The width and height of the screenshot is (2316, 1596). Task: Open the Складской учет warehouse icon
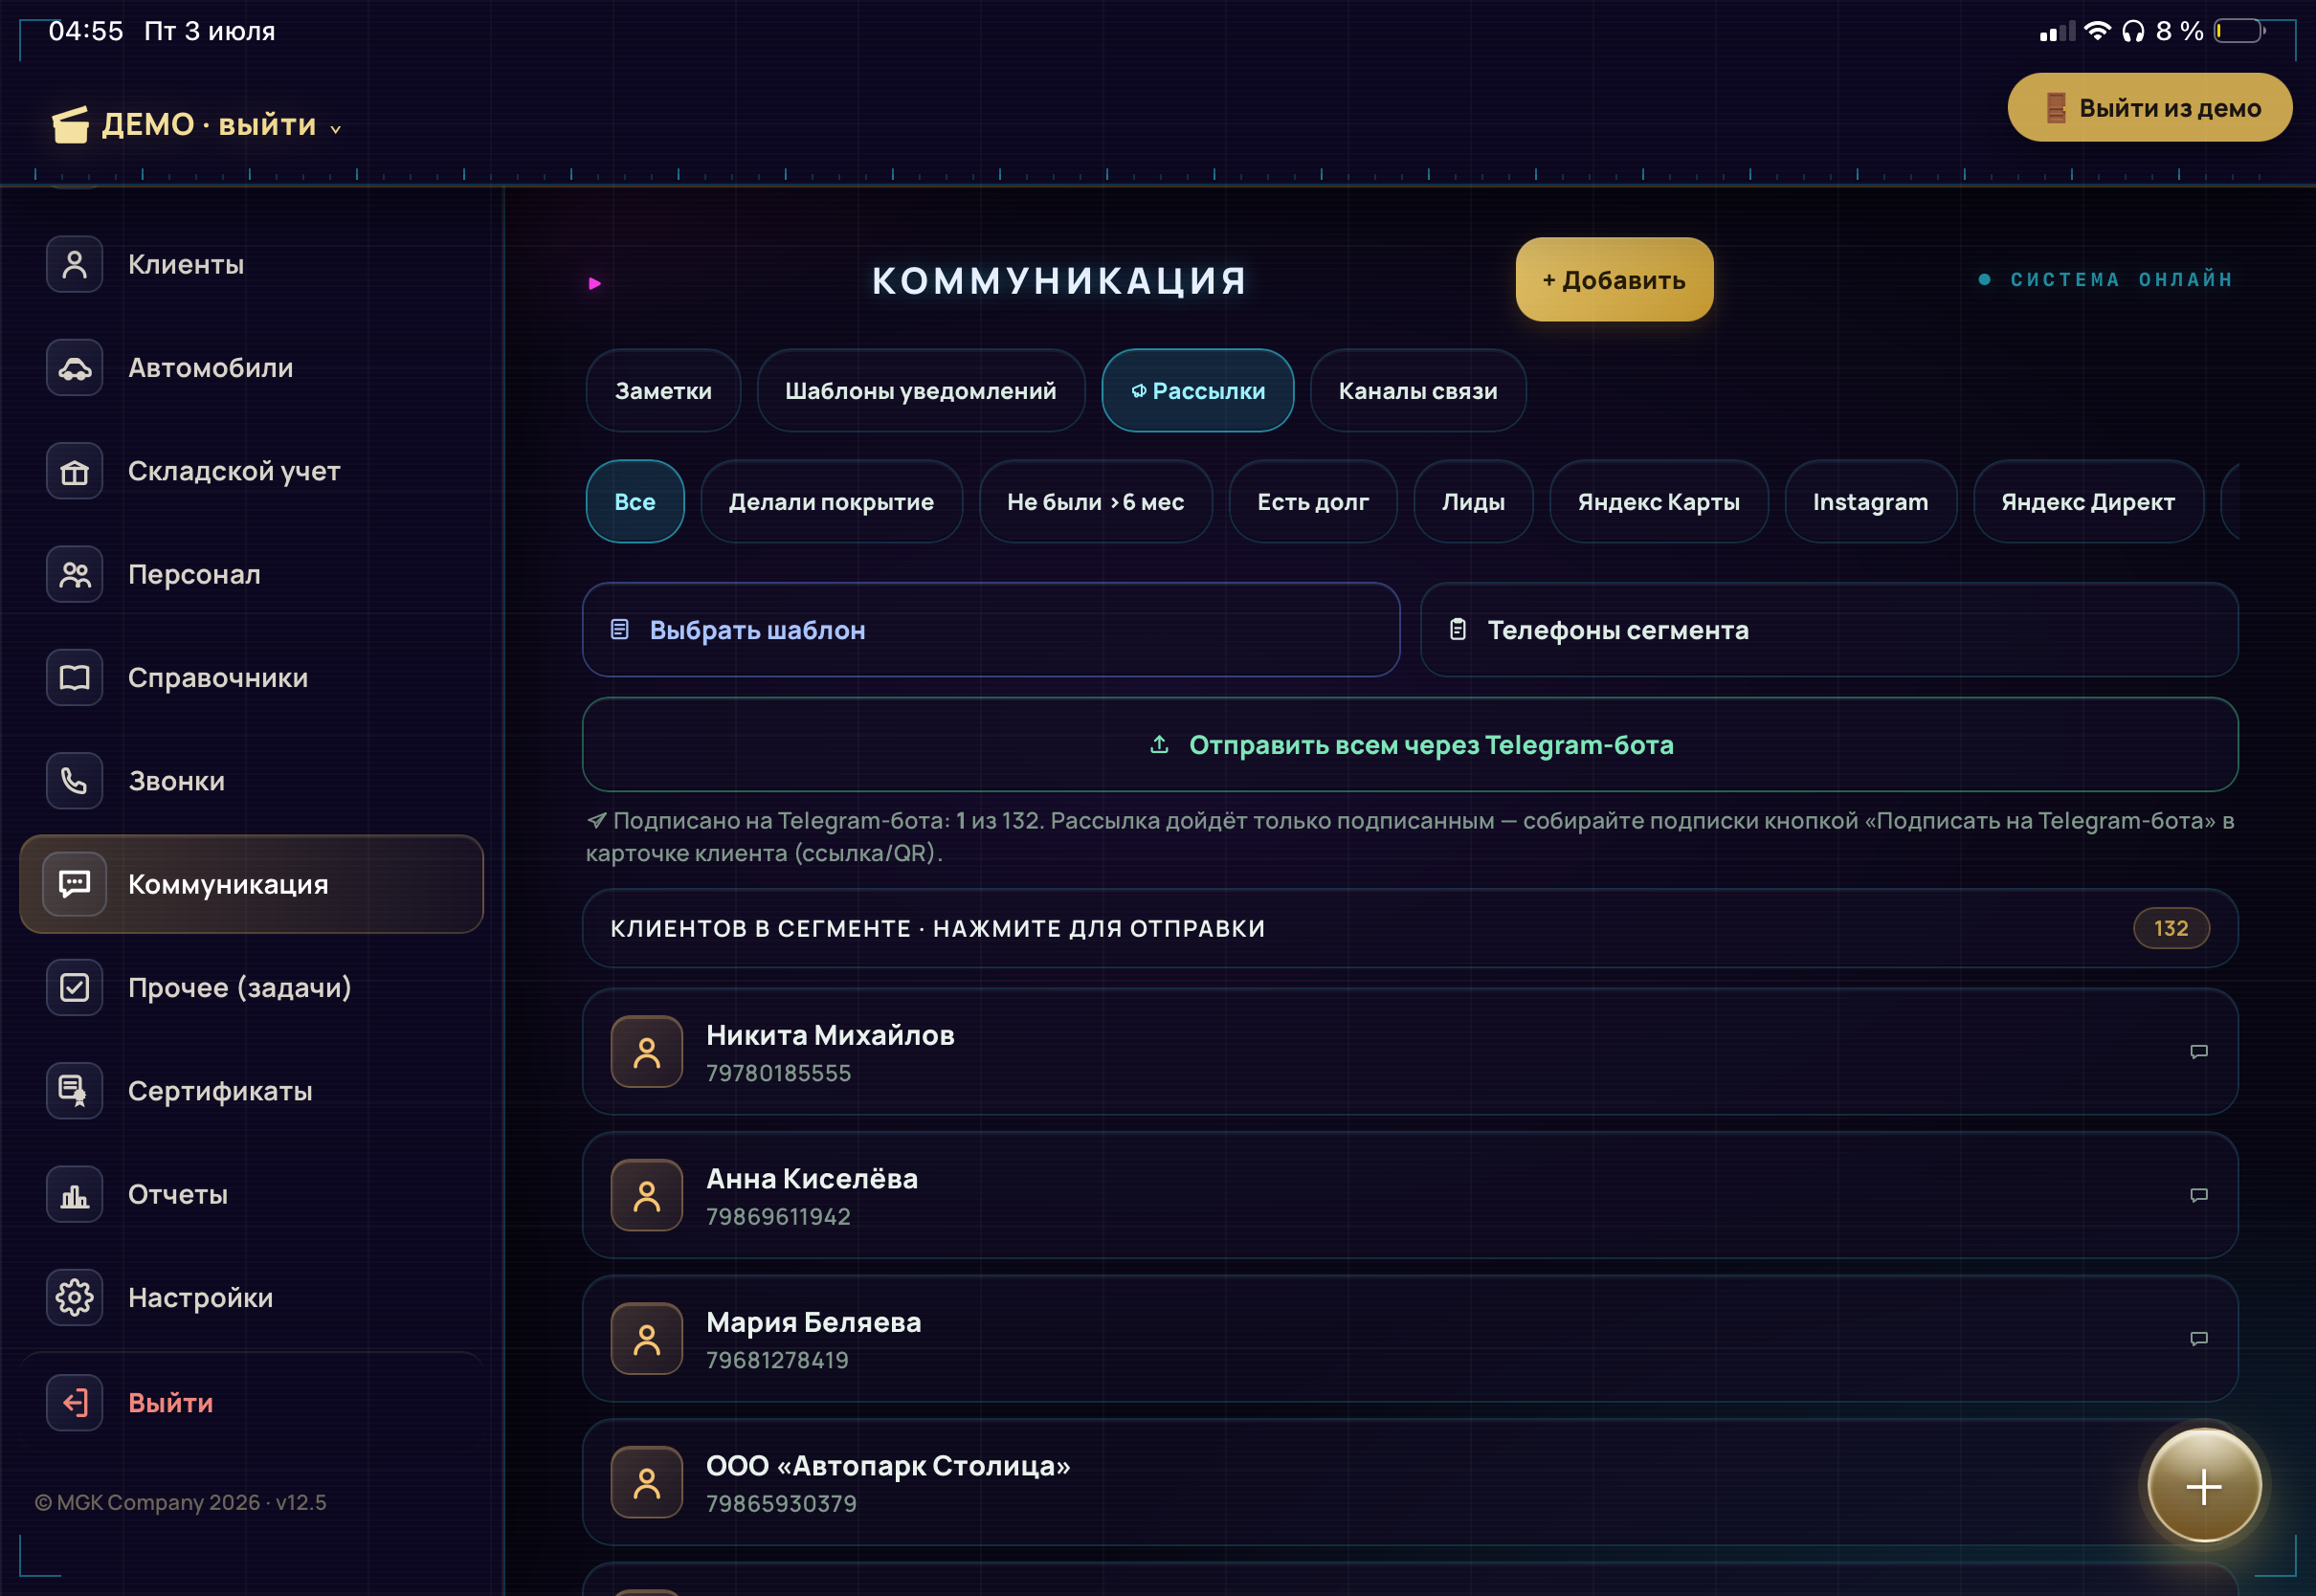(x=74, y=471)
